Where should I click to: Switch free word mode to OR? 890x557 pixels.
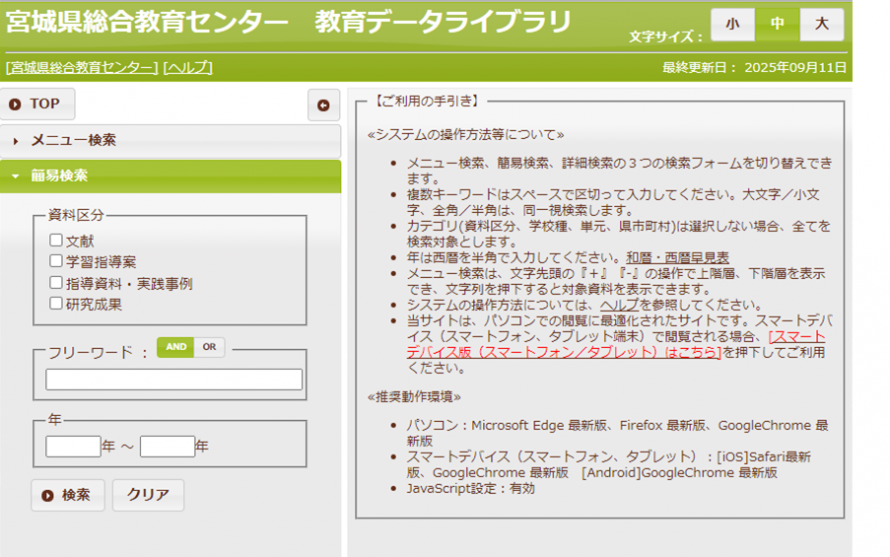click(x=209, y=347)
